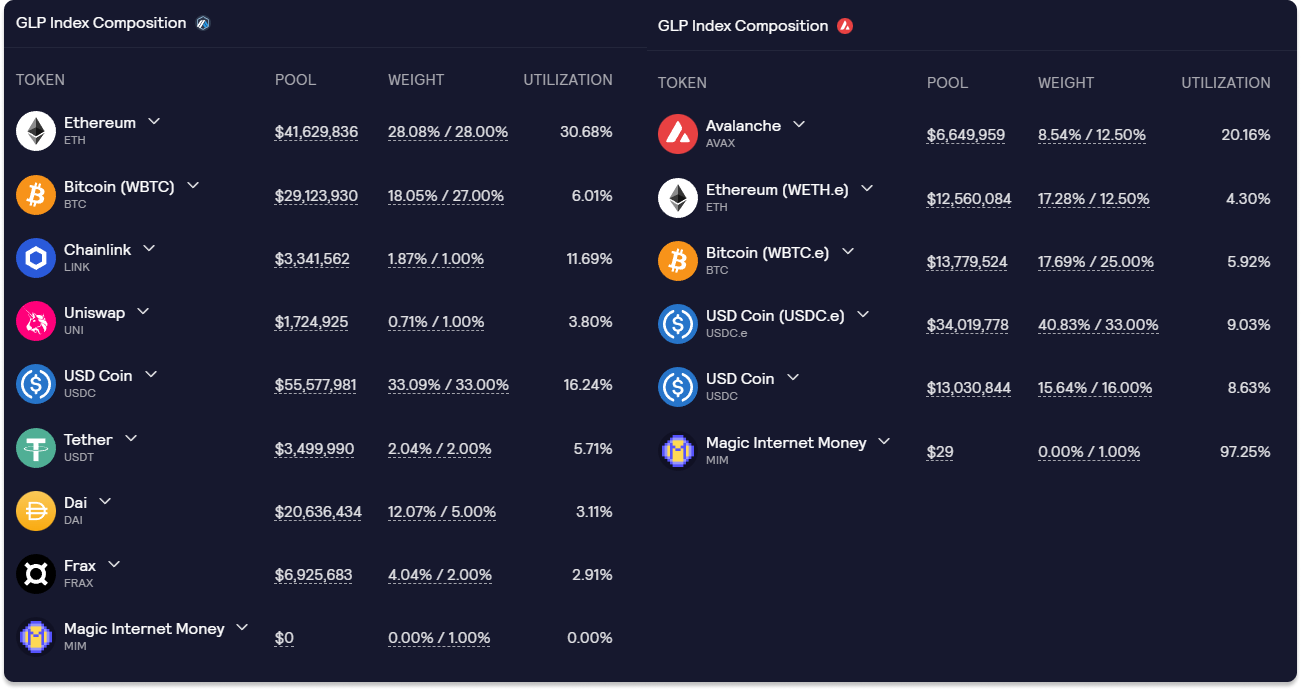Select the USDC.e weight 40.83% / 33.00%
The image size is (1301, 690).
tap(1098, 325)
